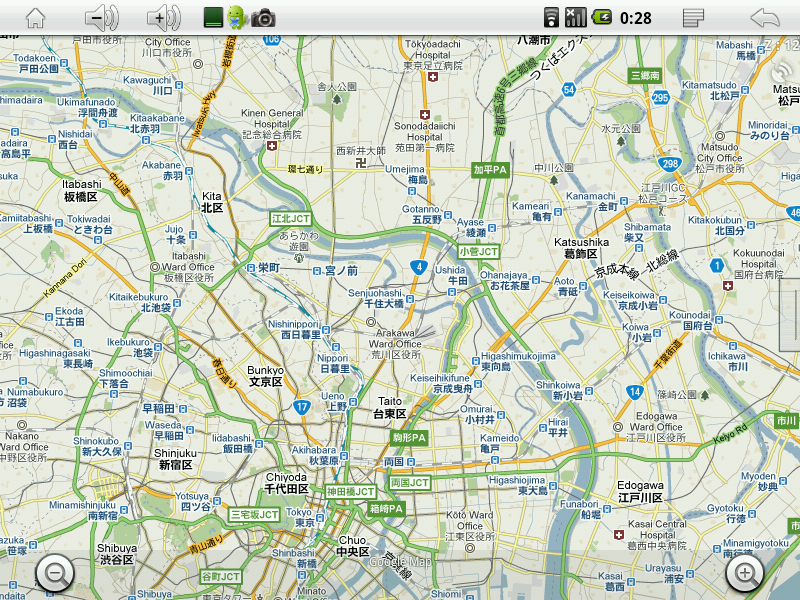This screenshot has width=800, height=600.
Task: Tap the Chiyoda 千代田区 ward label
Action: [x=286, y=483]
